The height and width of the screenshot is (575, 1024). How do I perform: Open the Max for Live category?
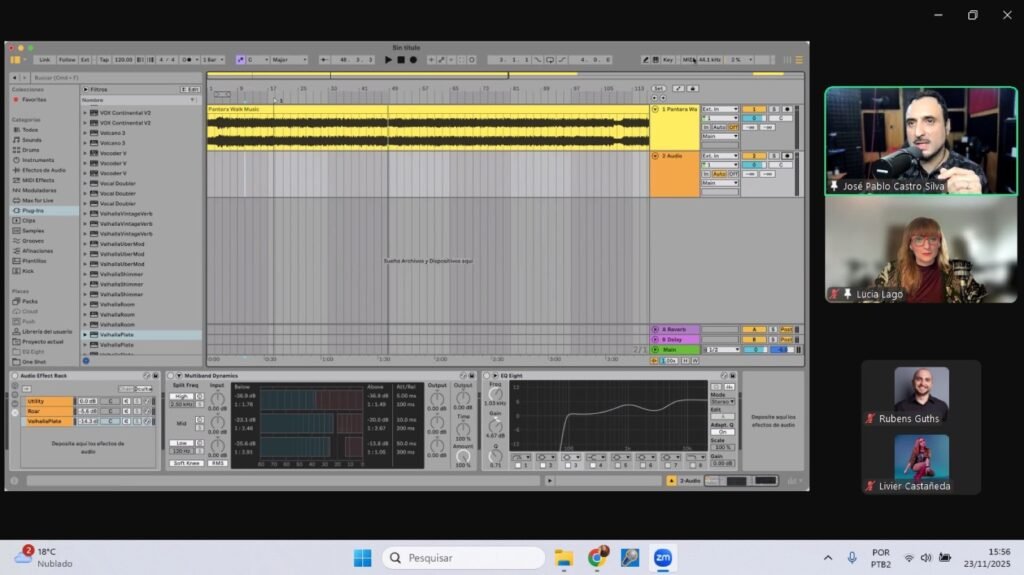pos(38,201)
